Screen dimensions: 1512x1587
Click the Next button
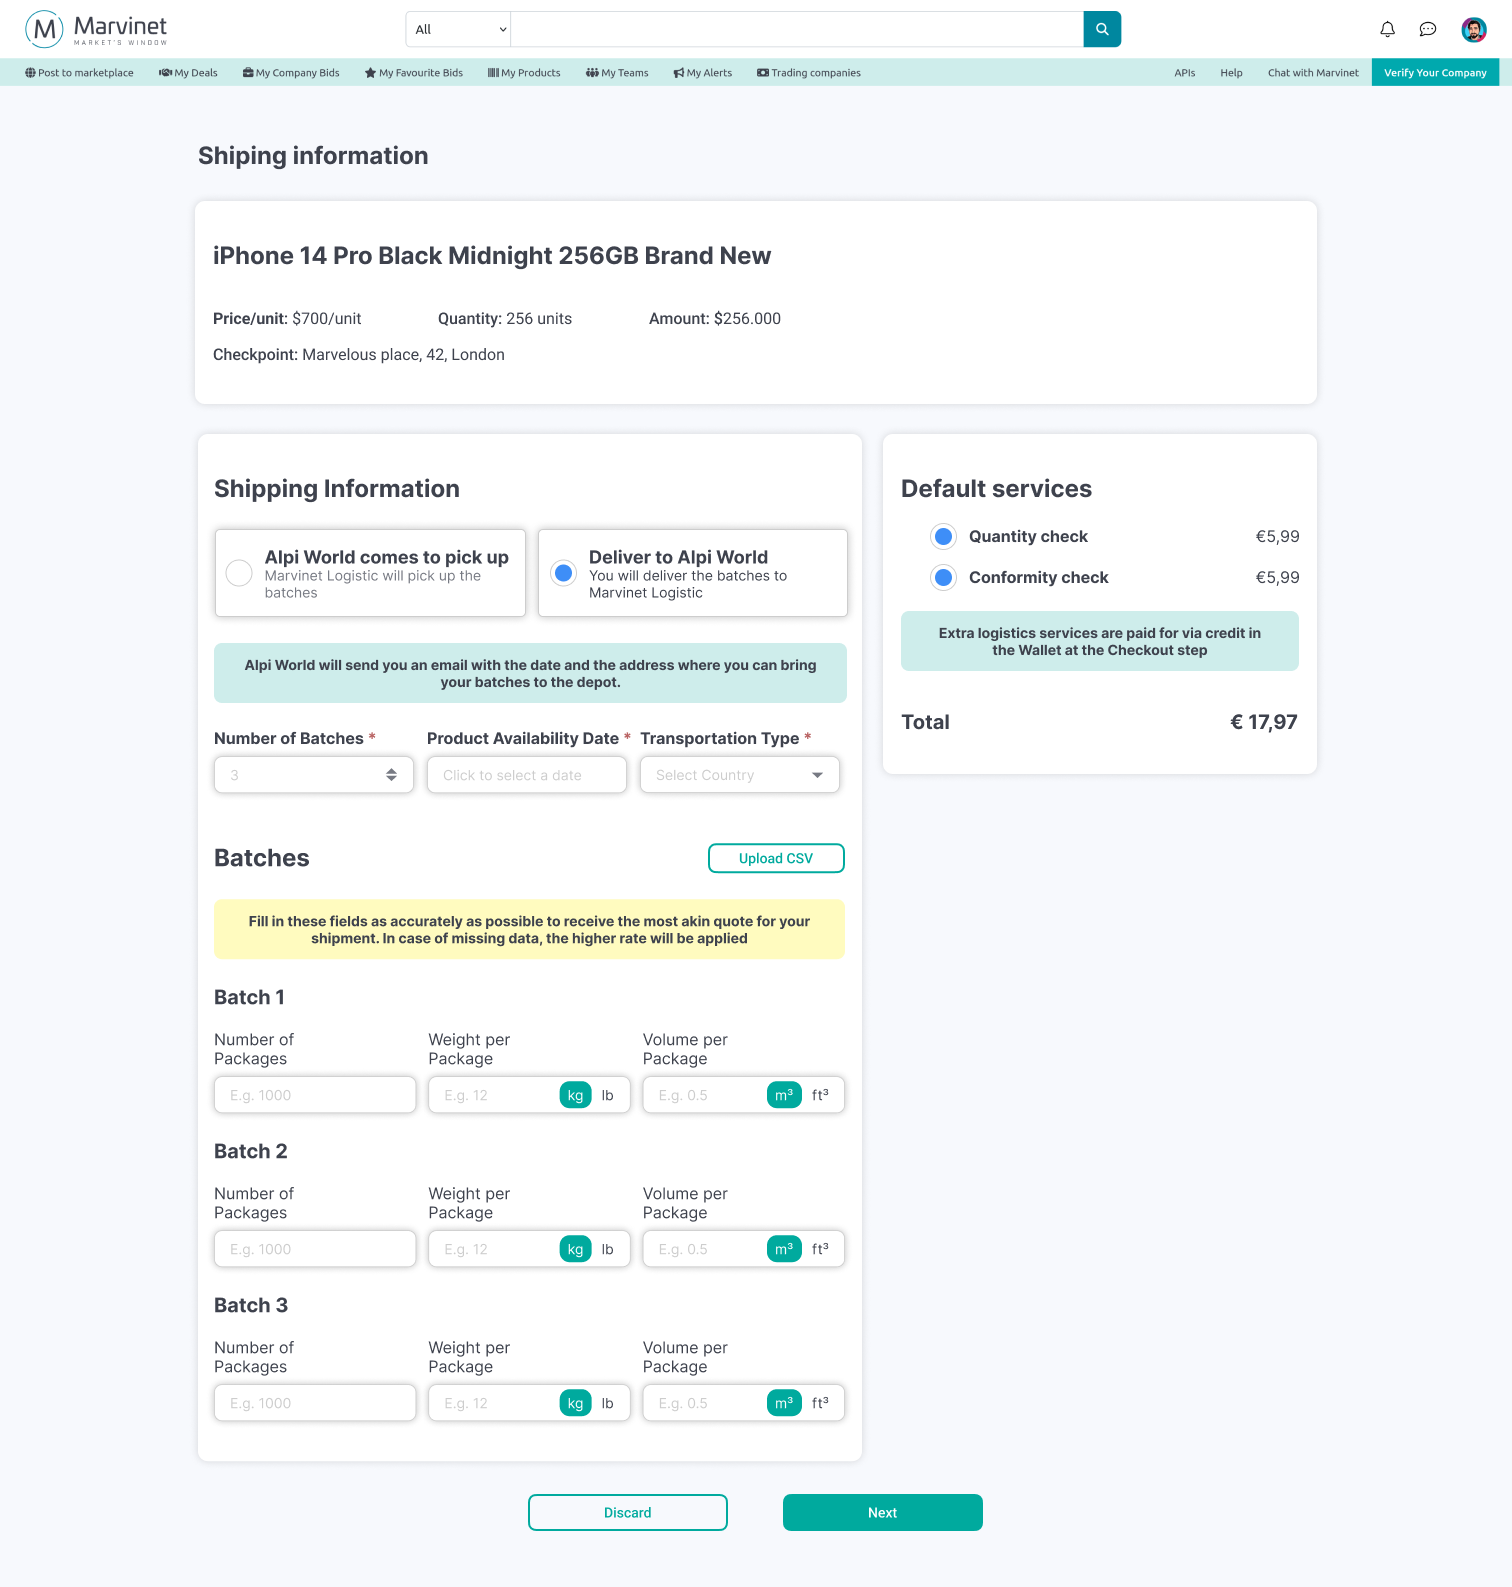point(883,1512)
